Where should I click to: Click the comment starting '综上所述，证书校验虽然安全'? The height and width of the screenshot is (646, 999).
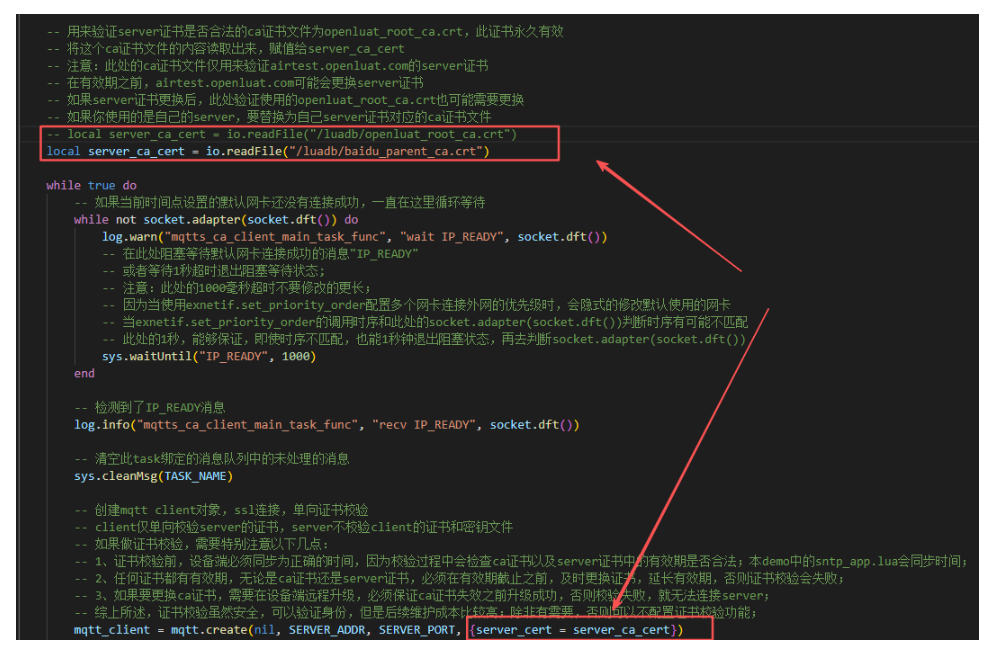[x=415, y=613]
